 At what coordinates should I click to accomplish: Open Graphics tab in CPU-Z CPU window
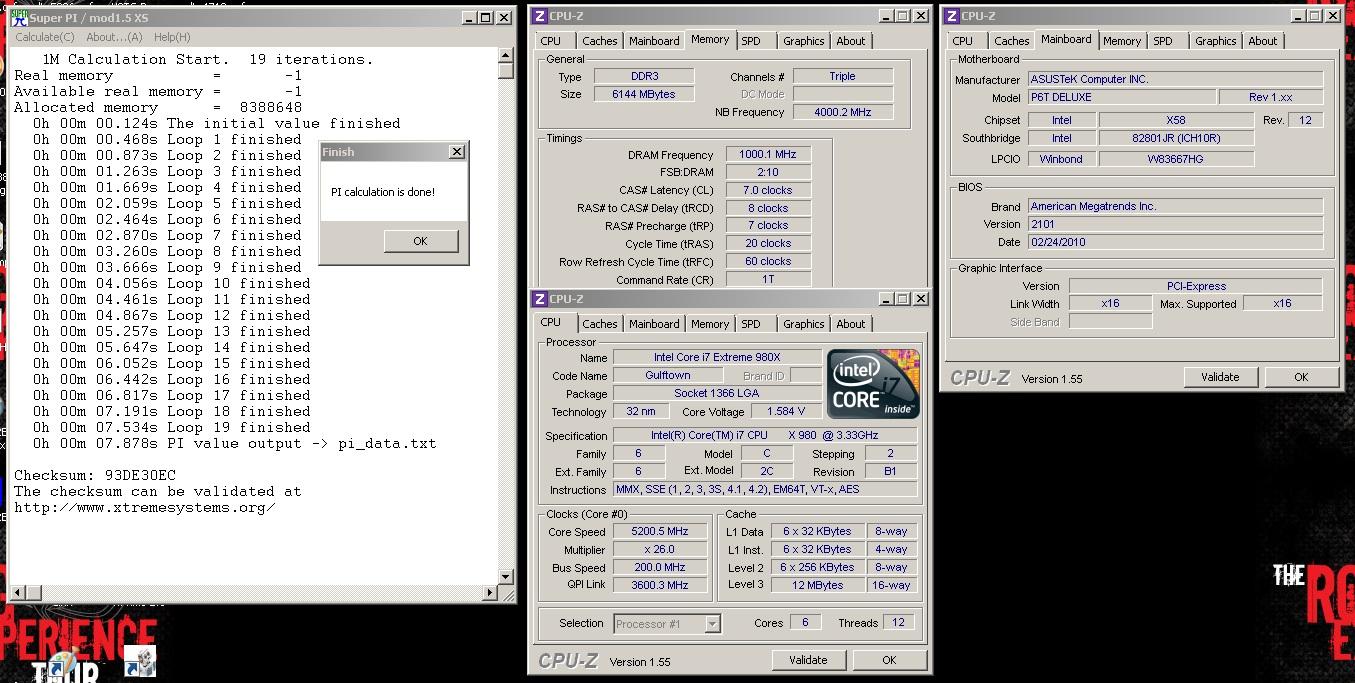tap(804, 324)
